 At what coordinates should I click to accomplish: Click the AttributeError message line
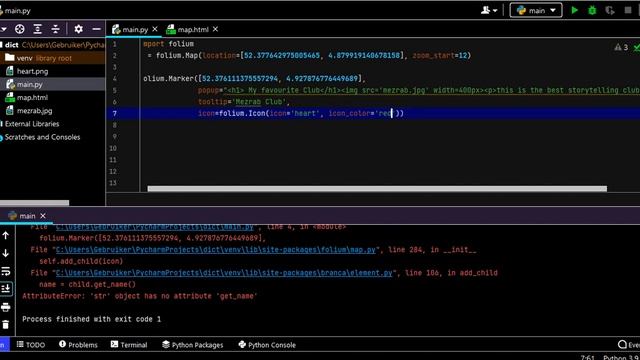click(x=140, y=296)
